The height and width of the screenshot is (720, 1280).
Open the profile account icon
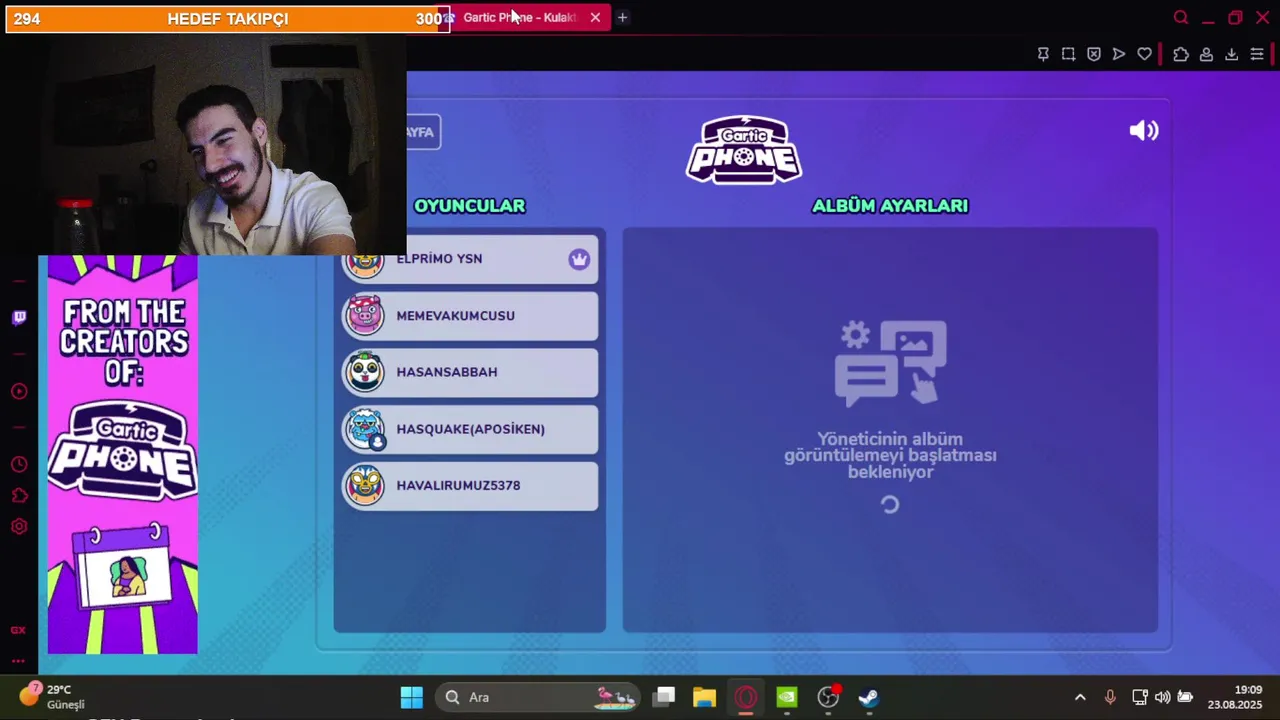(1206, 54)
